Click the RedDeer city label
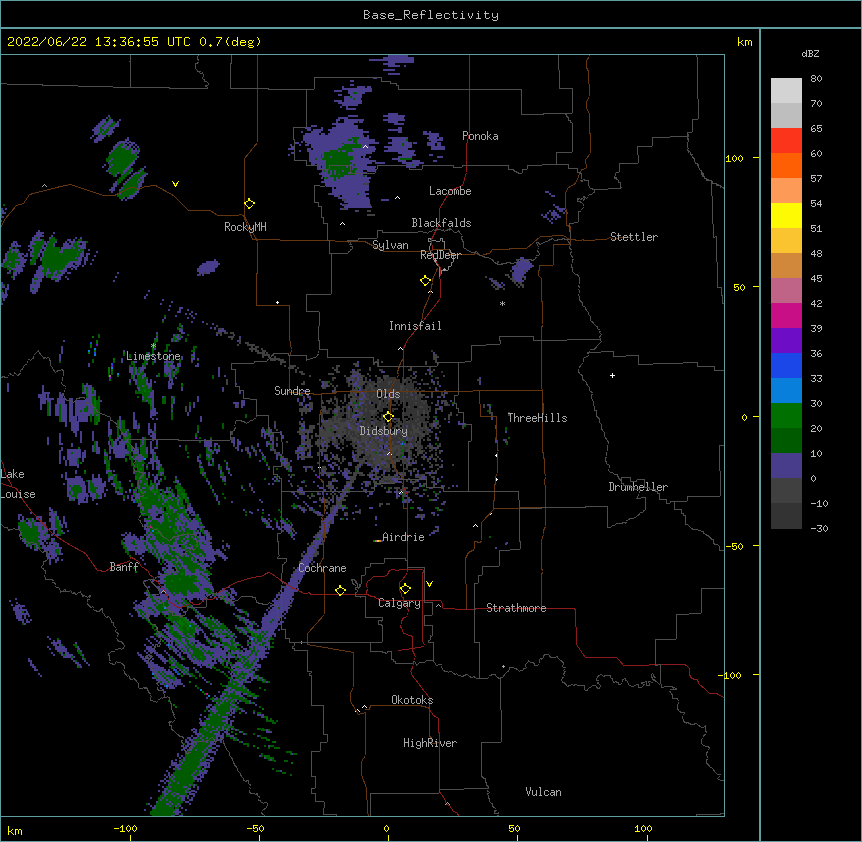Screen dimensions: 862x842 click(x=440, y=255)
